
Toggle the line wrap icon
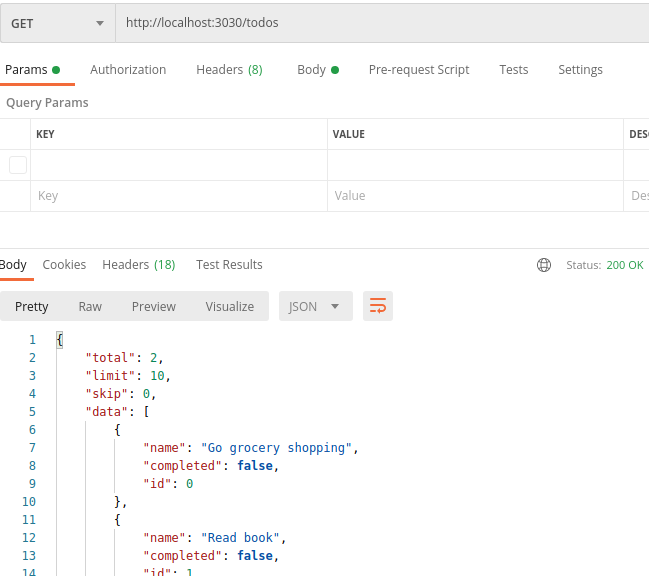click(378, 306)
